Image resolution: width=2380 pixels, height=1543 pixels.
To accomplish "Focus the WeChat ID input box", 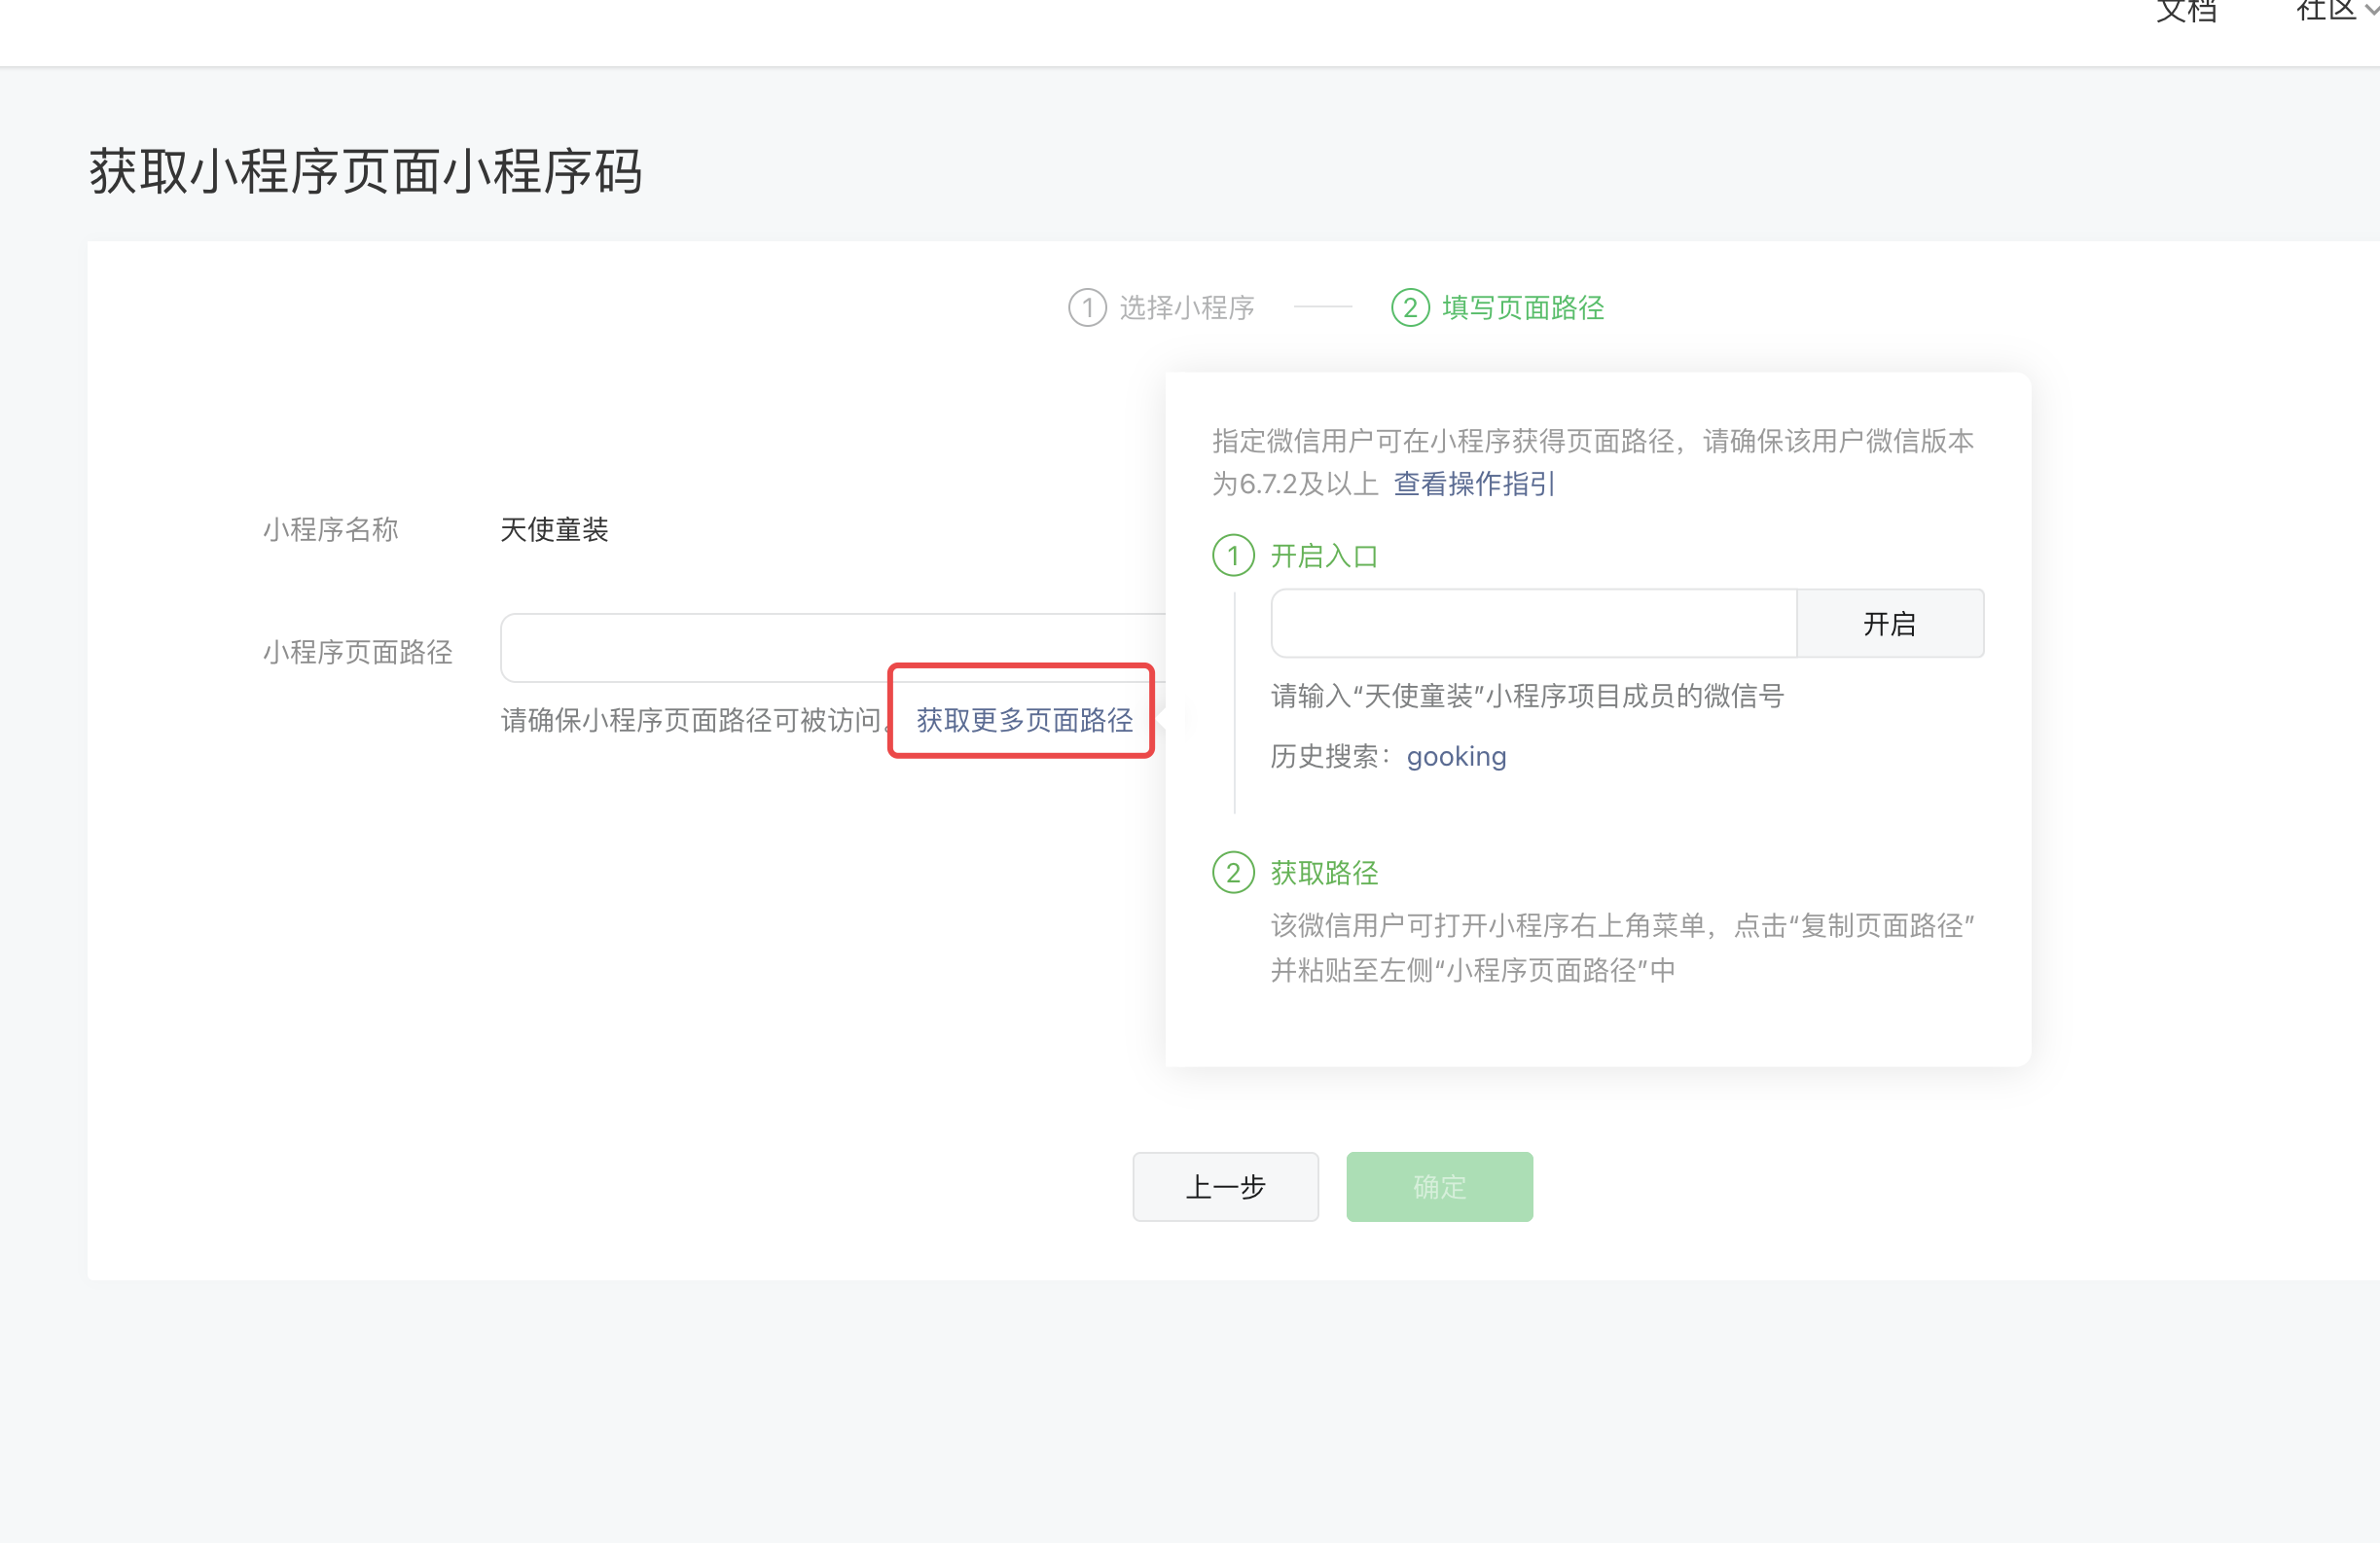I will (1533, 624).
